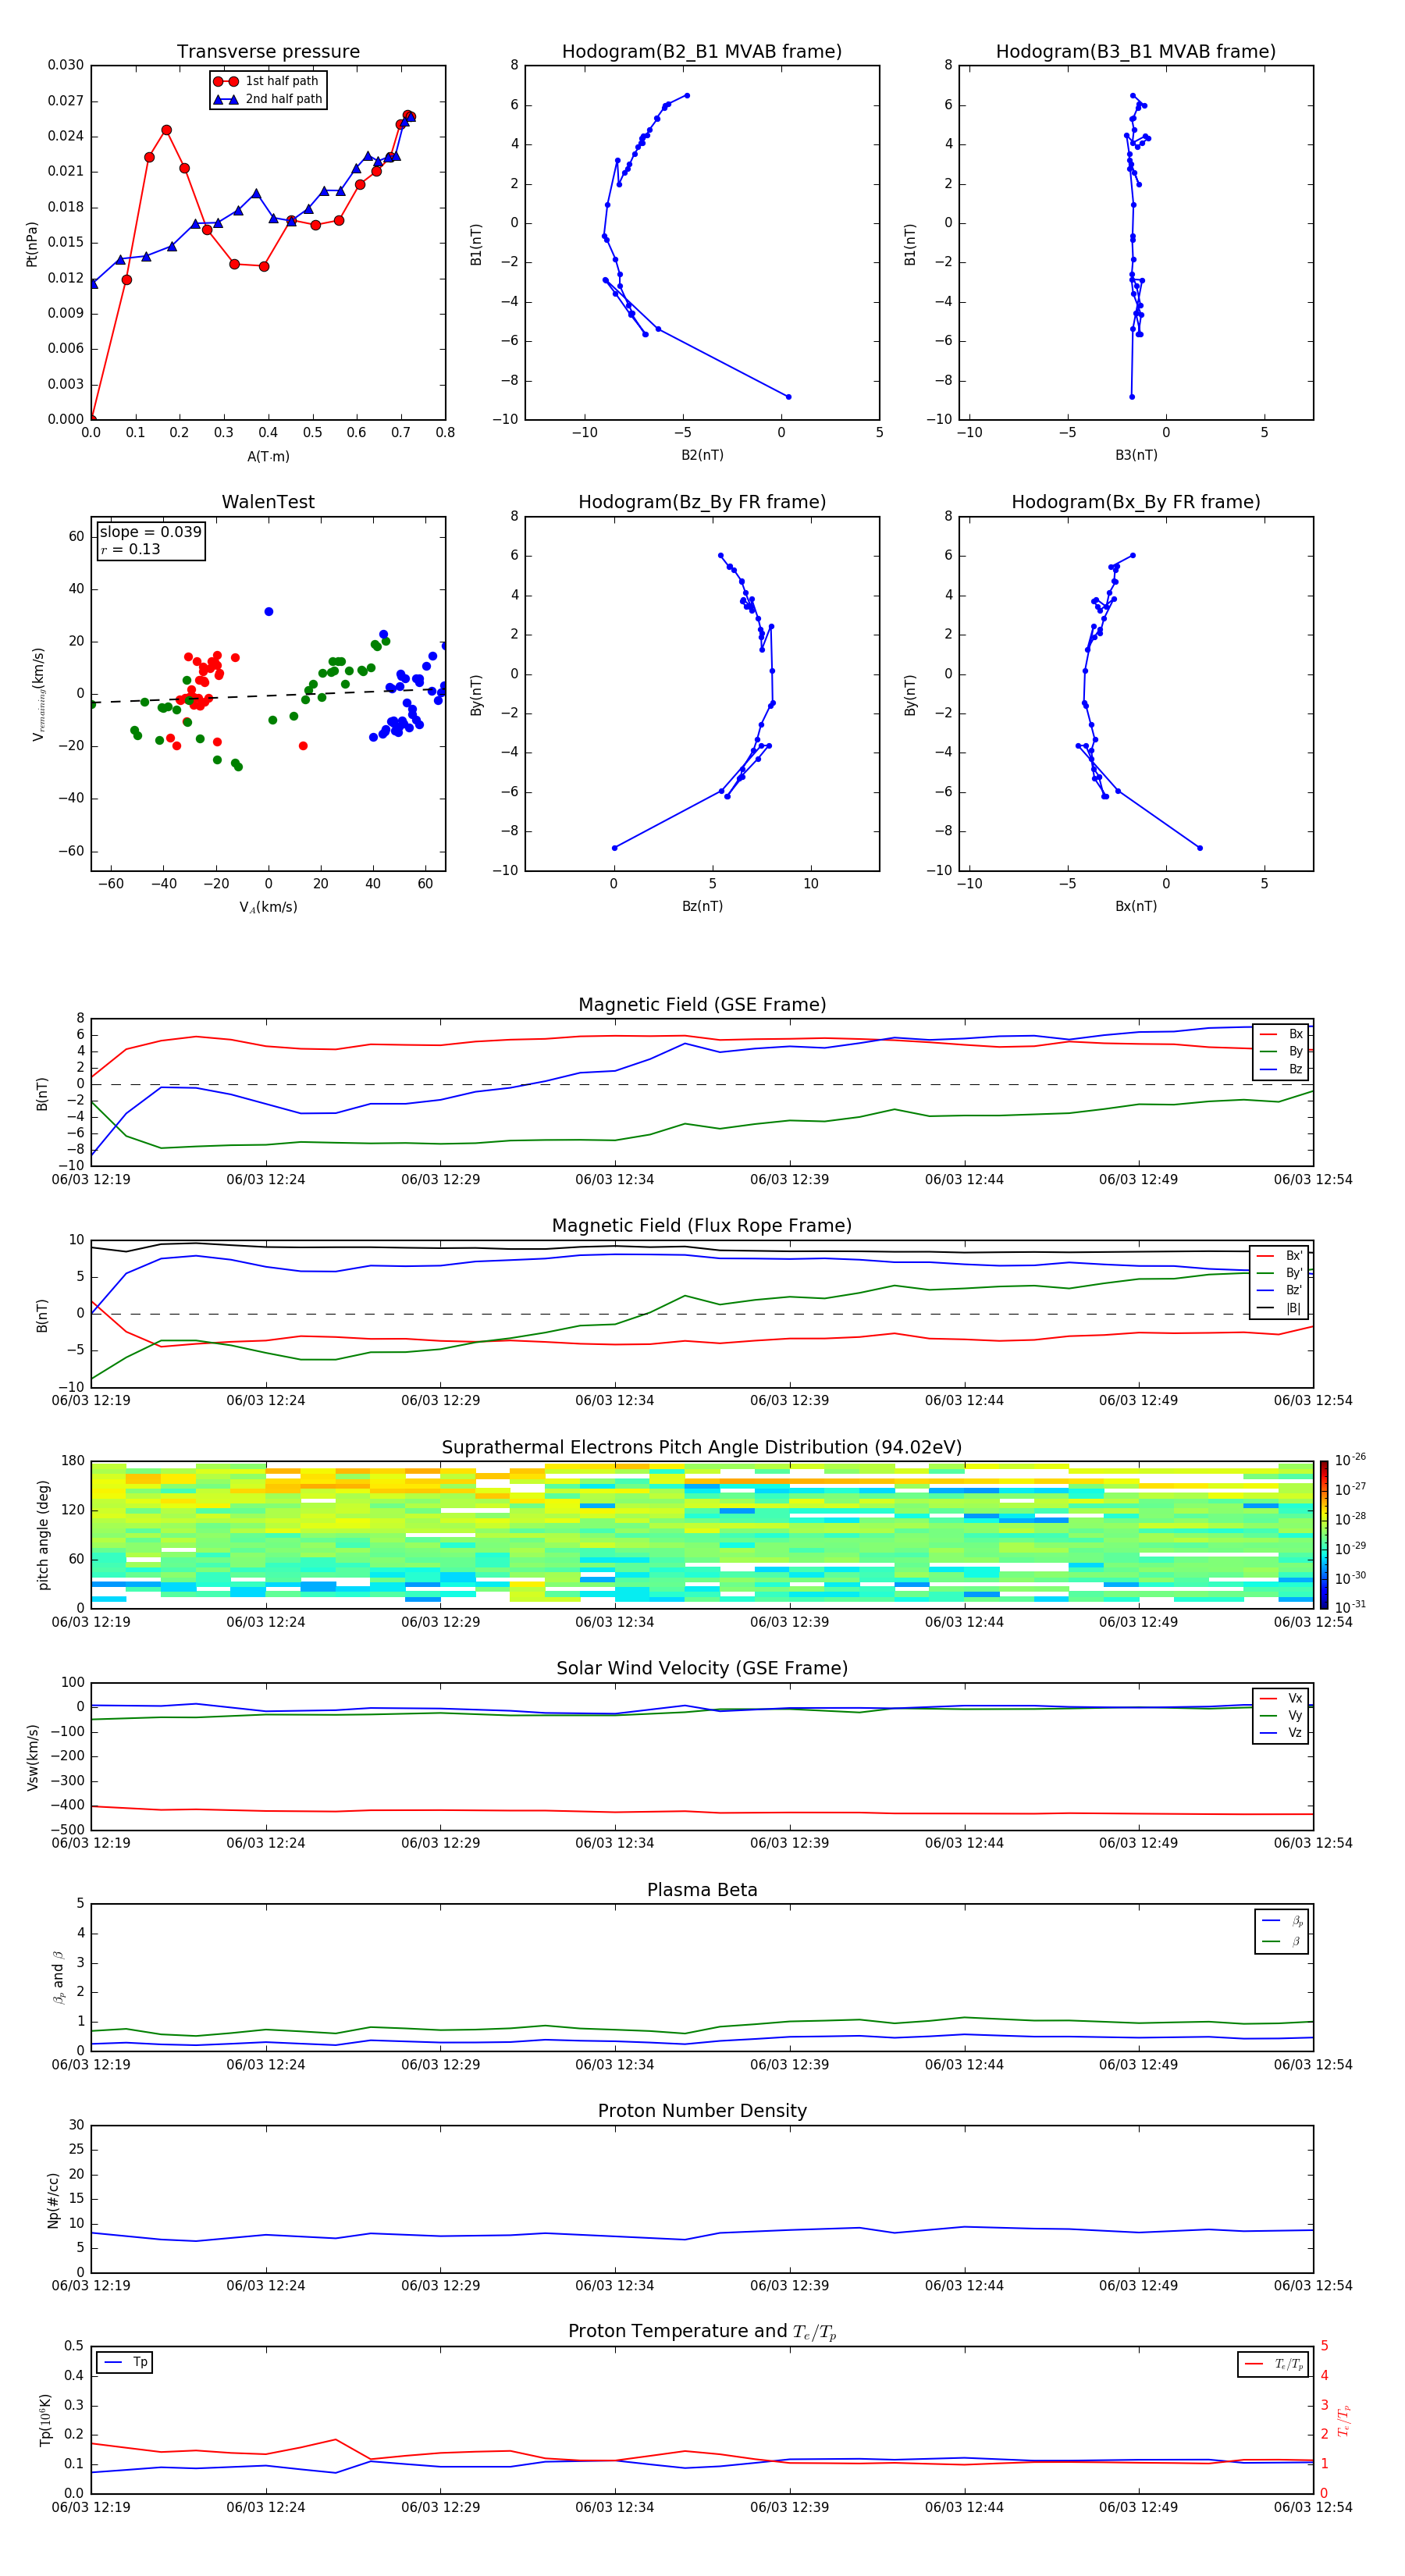Click the 'slope = 0.039' annotation
The width and height of the screenshot is (1405, 2576).
pyautogui.click(x=151, y=532)
